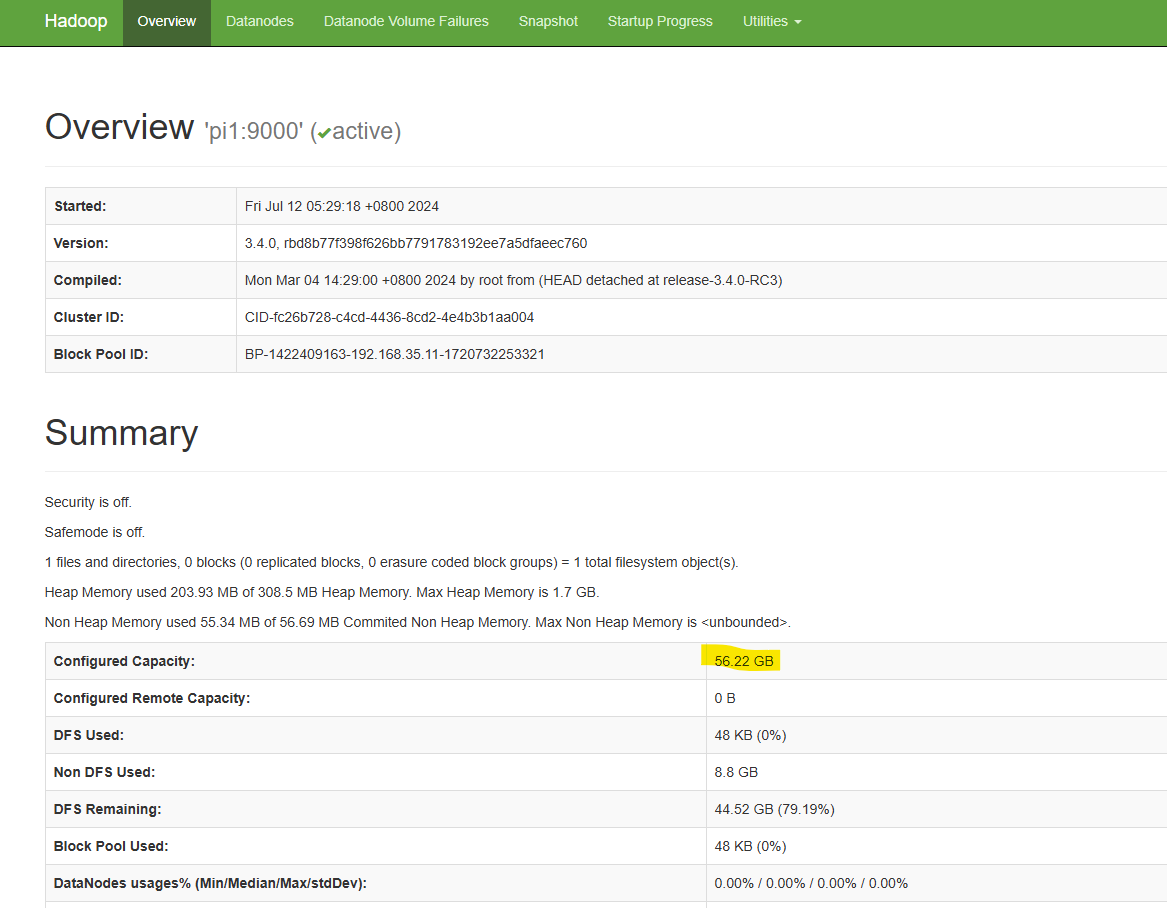Select the 44.52 GB (79.19%) value

(x=774, y=809)
